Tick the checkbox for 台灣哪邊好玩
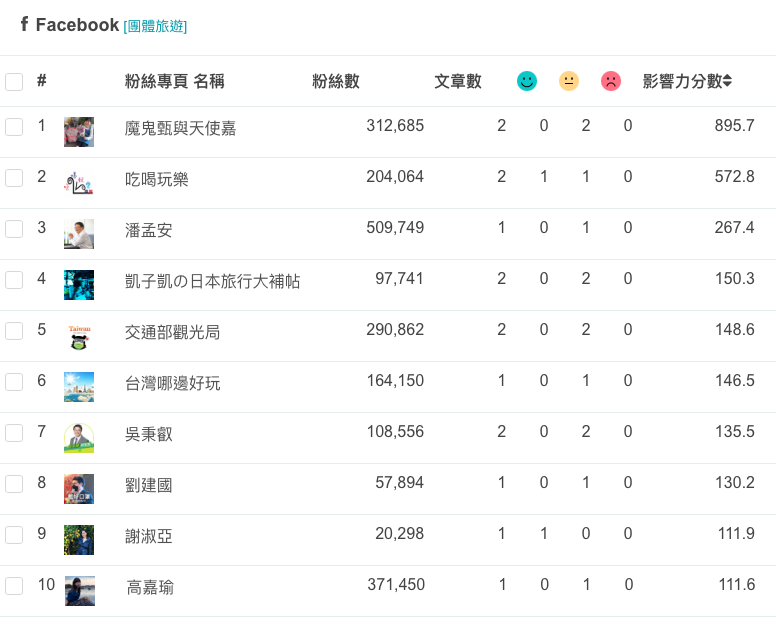The height and width of the screenshot is (625, 776). tap(14, 382)
